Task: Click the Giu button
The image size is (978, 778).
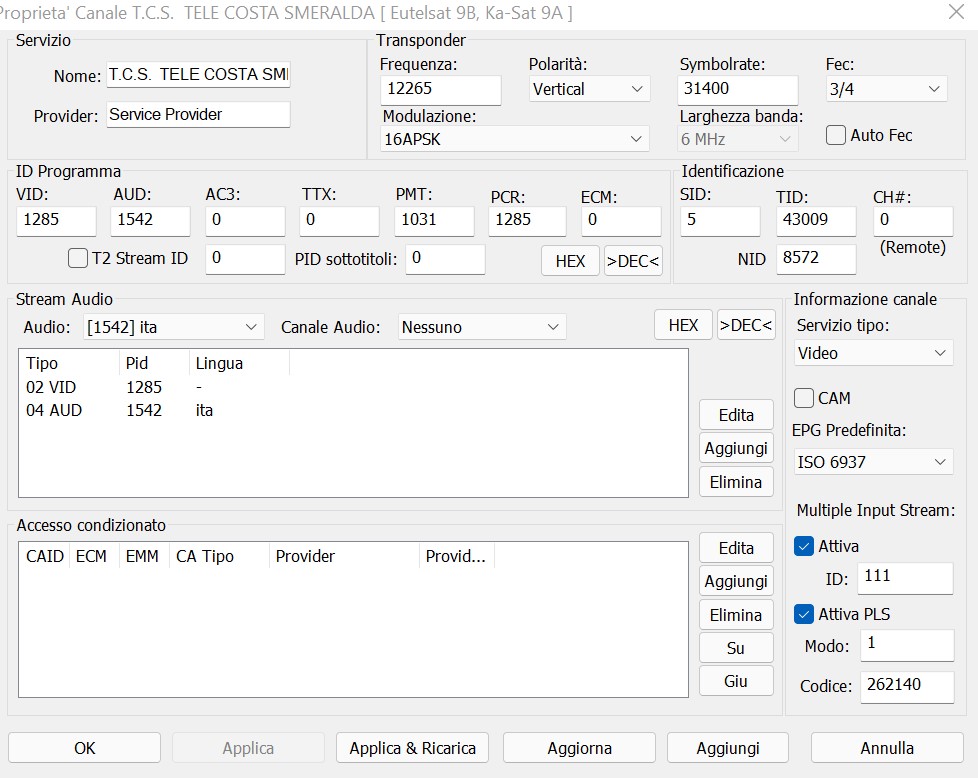Action: (736, 681)
